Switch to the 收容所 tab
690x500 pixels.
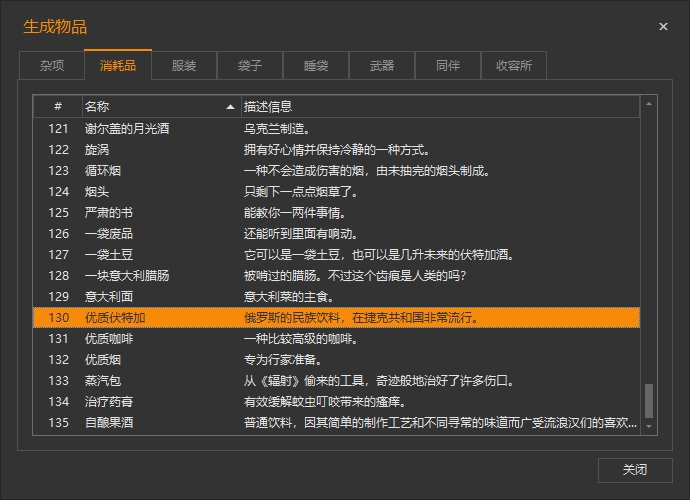coord(514,66)
